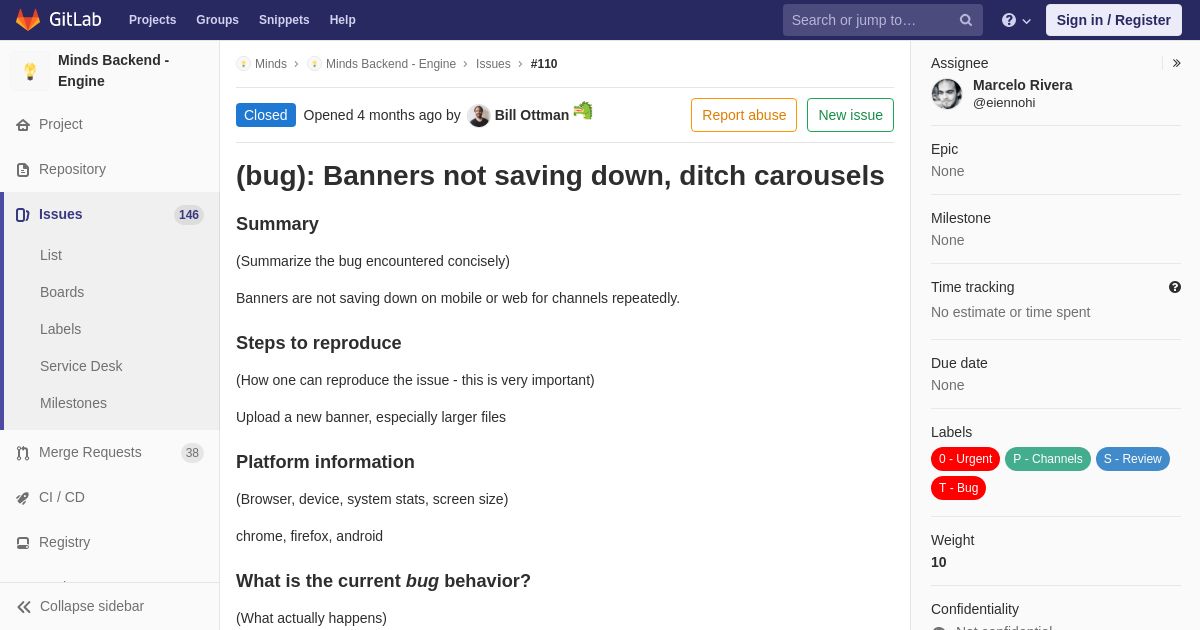Open the issues List submenu item
This screenshot has height=630, width=1200.
[x=51, y=255]
